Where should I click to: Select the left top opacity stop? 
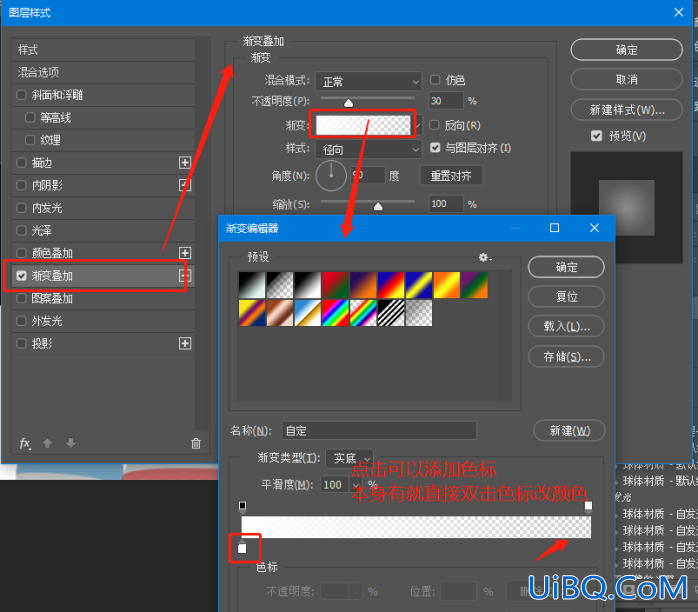[x=242, y=506]
